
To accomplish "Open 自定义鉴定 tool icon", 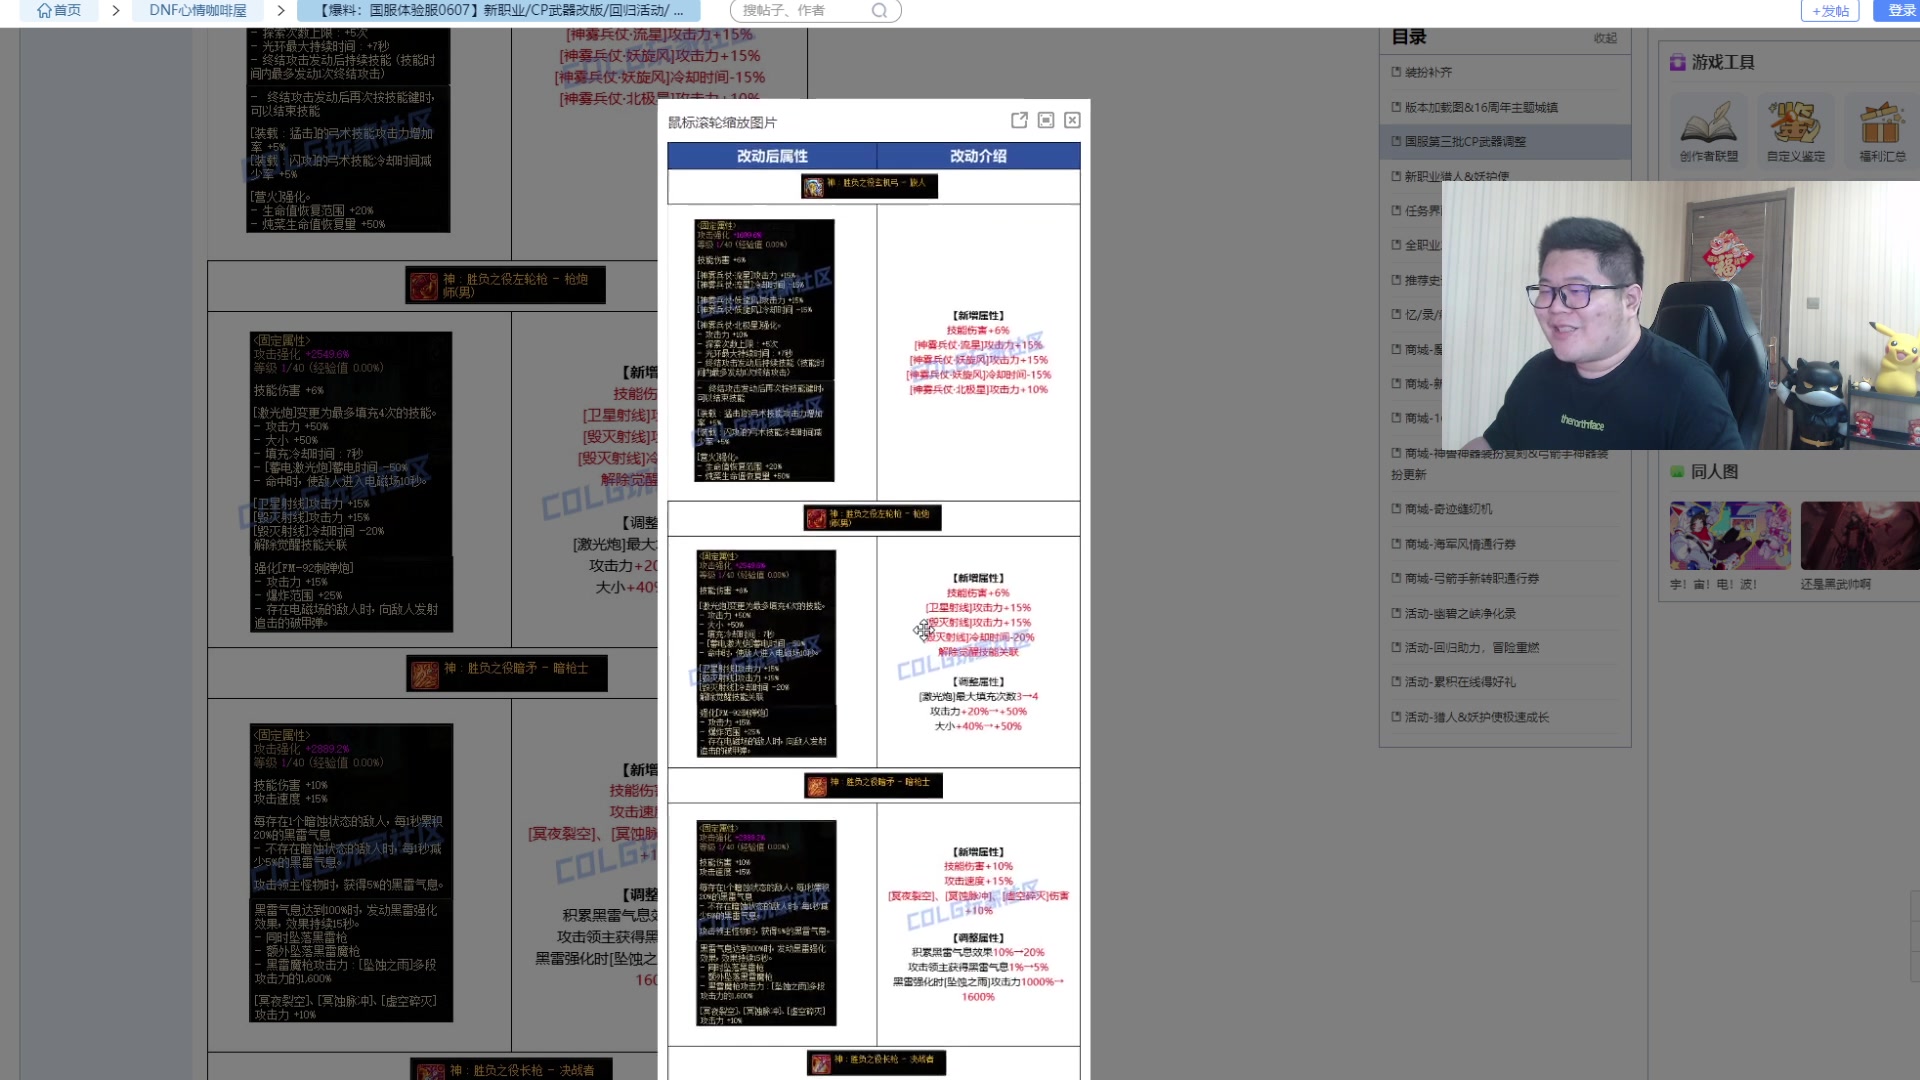I will tap(1795, 124).
